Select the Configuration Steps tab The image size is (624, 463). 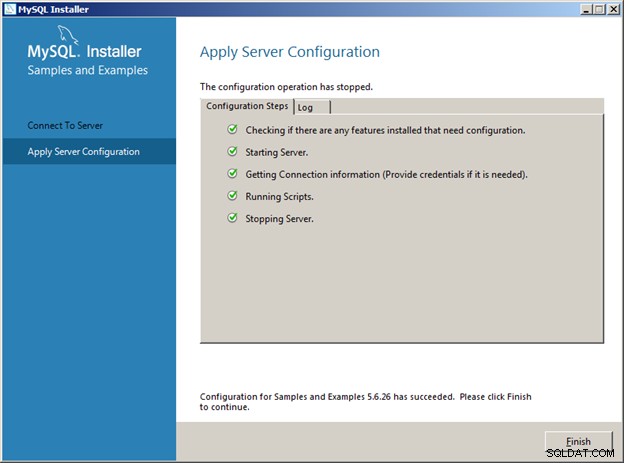pos(247,106)
